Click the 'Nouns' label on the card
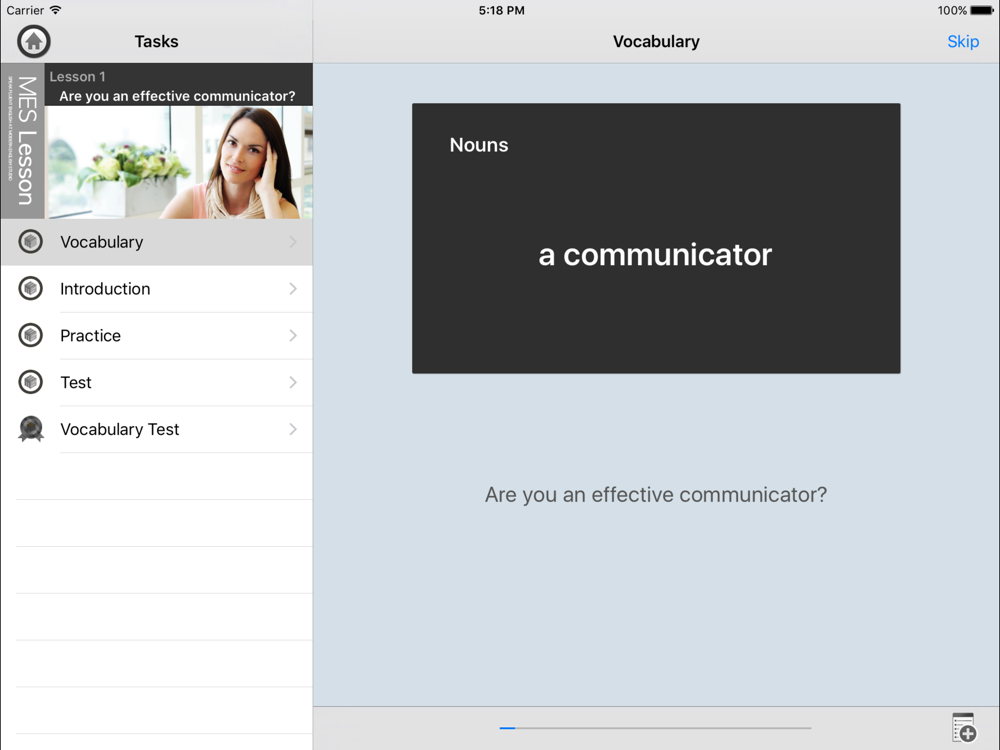The height and width of the screenshot is (750, 1000). point(479,145)
